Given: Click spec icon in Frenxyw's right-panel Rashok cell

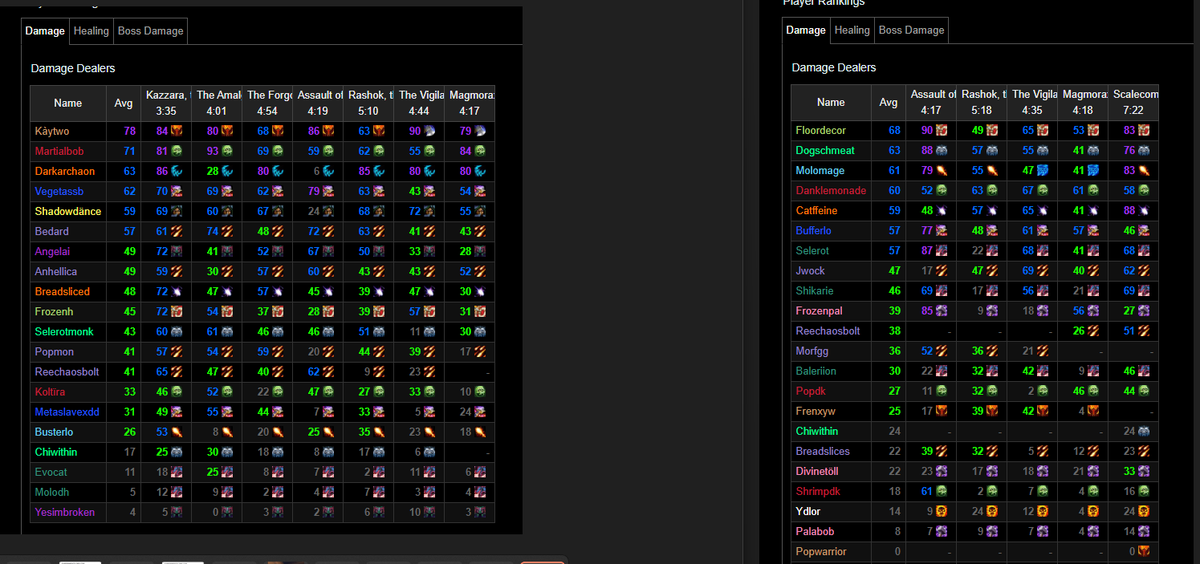Looking at the screenshot, I should click(x=993, y=411).
